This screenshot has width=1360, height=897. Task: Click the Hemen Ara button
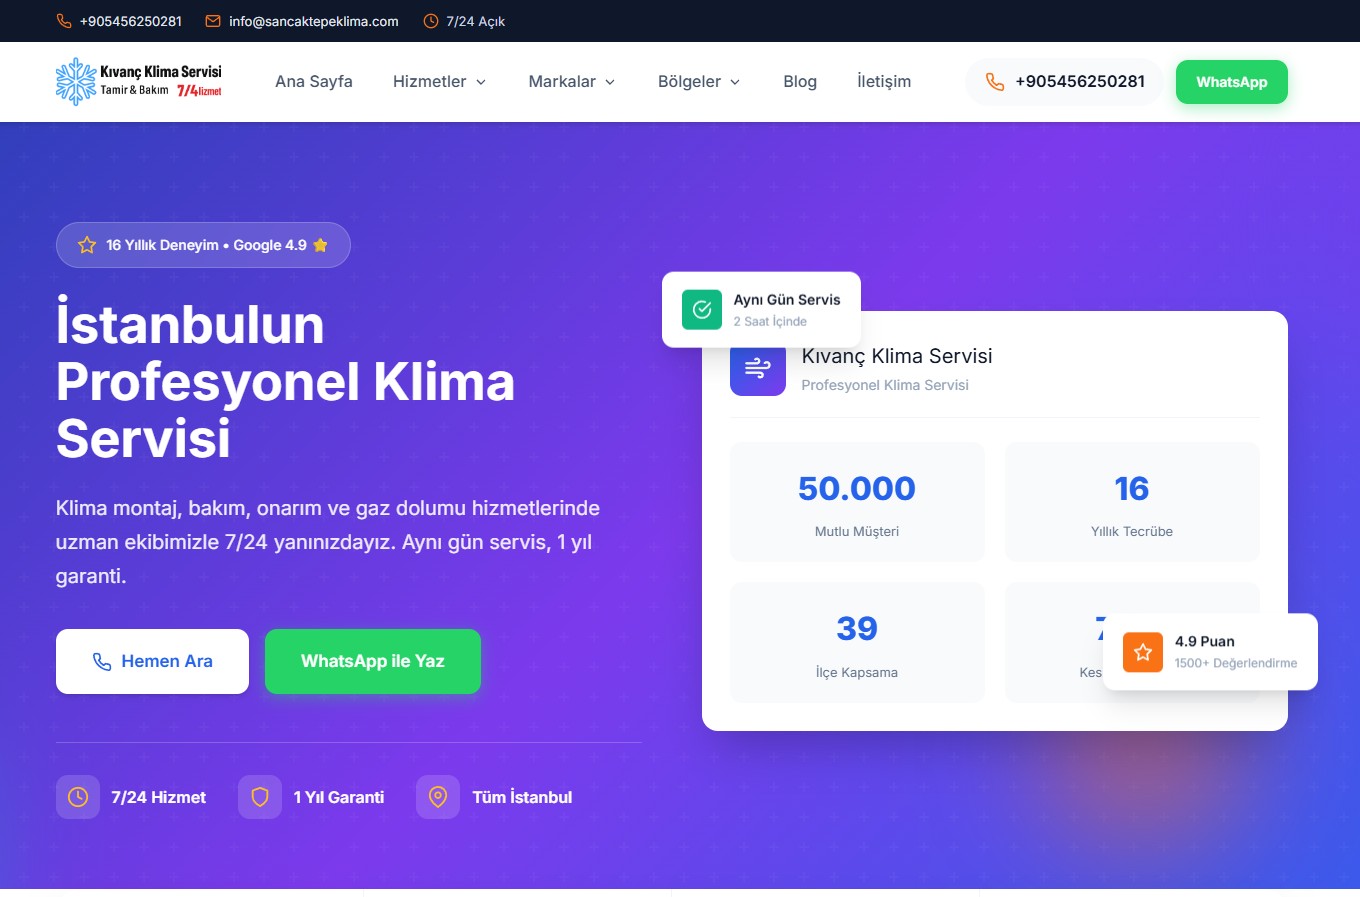point(152,661)
